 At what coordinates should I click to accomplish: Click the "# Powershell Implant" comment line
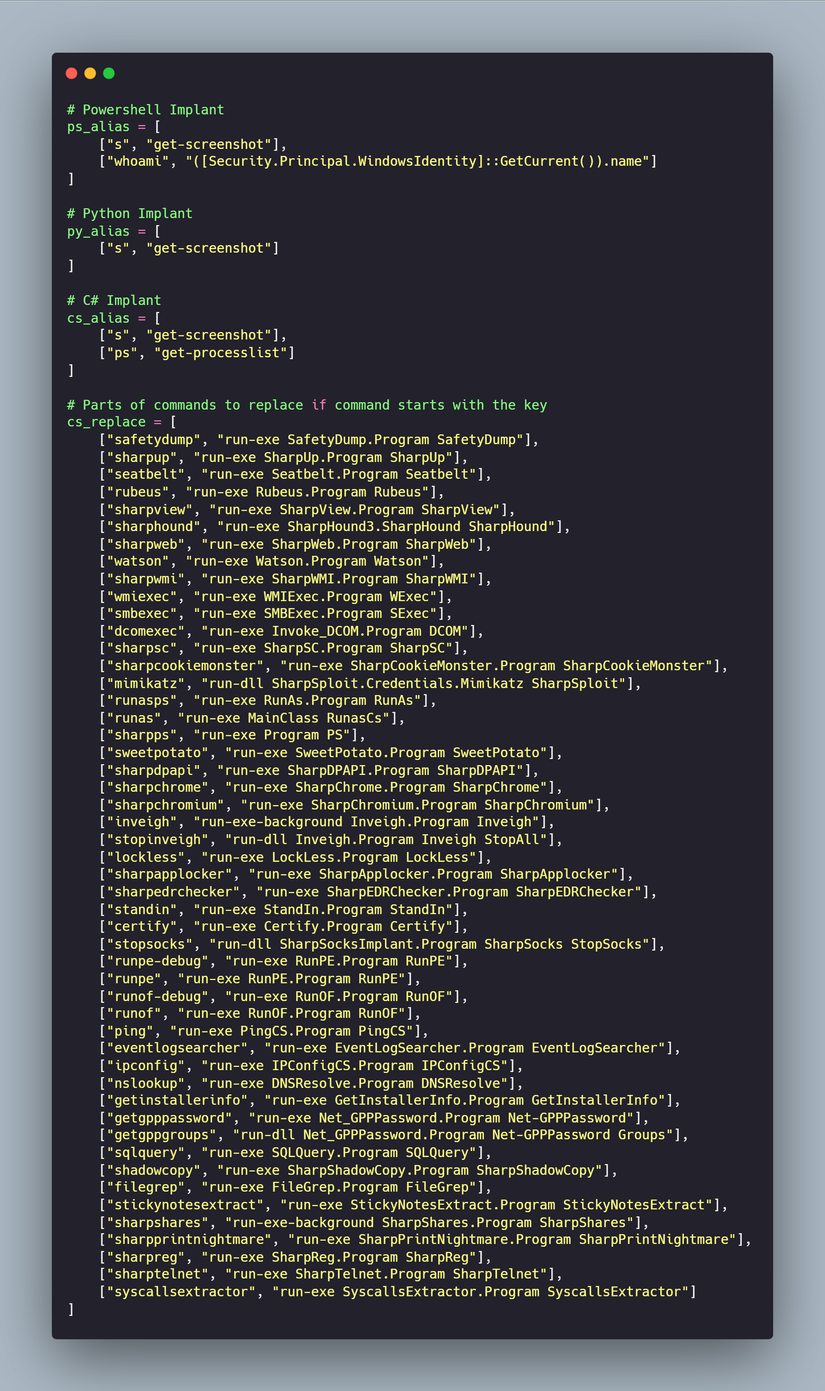pyautogui.click(x=145, y=109)
